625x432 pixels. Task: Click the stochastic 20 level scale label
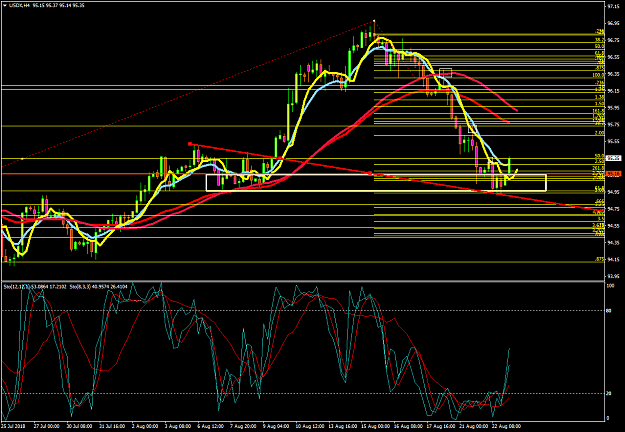point(609,394)
